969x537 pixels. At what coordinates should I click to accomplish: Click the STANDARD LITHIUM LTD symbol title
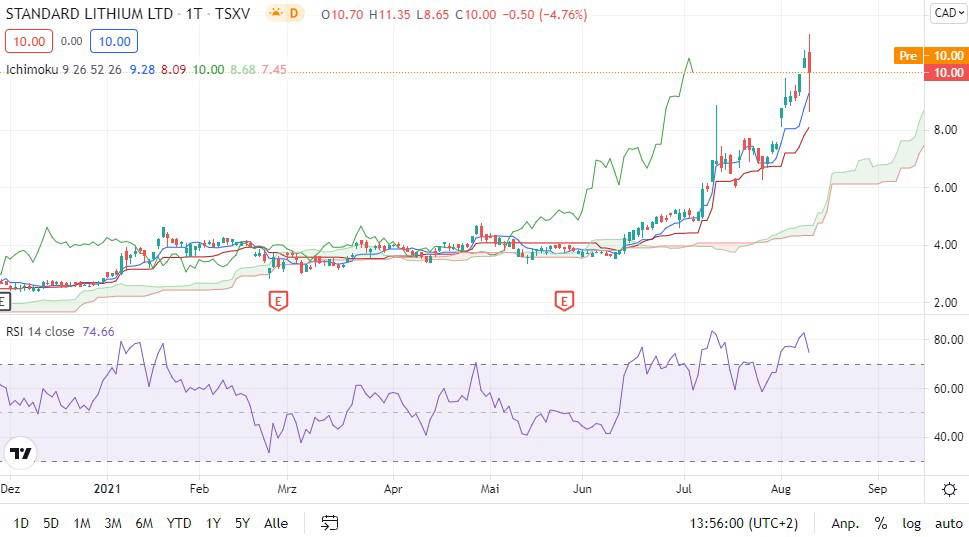click(x=89, y=14)
